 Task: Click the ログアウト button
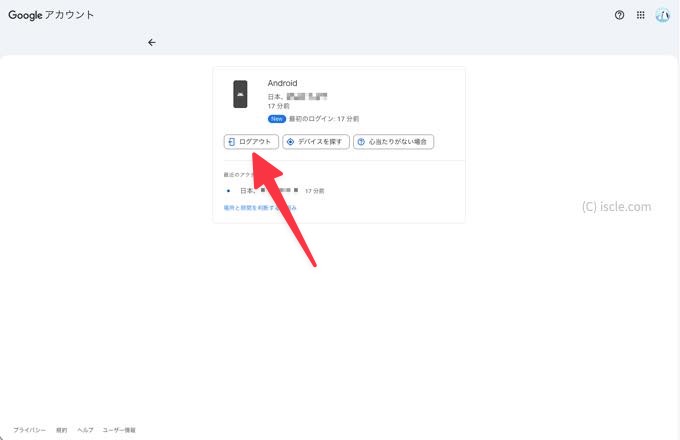point(251,142)
